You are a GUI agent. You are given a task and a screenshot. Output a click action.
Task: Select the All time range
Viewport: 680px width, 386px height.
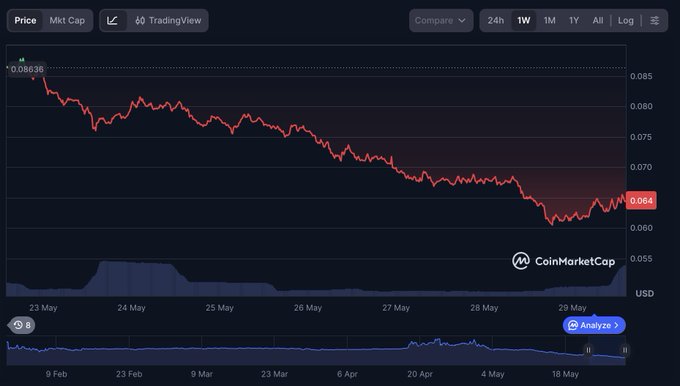(598, 20)
